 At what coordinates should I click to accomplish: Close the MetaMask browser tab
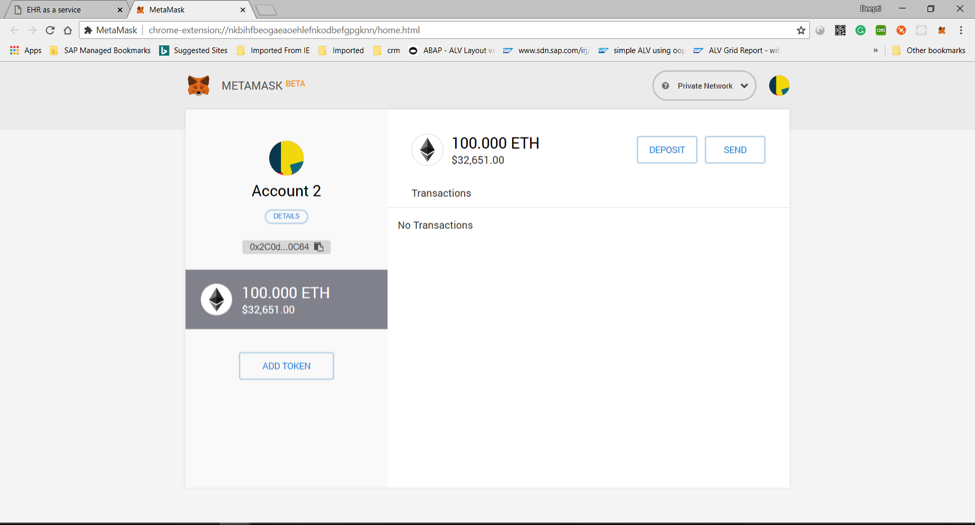pyautogui.click(x=243, y=10)
